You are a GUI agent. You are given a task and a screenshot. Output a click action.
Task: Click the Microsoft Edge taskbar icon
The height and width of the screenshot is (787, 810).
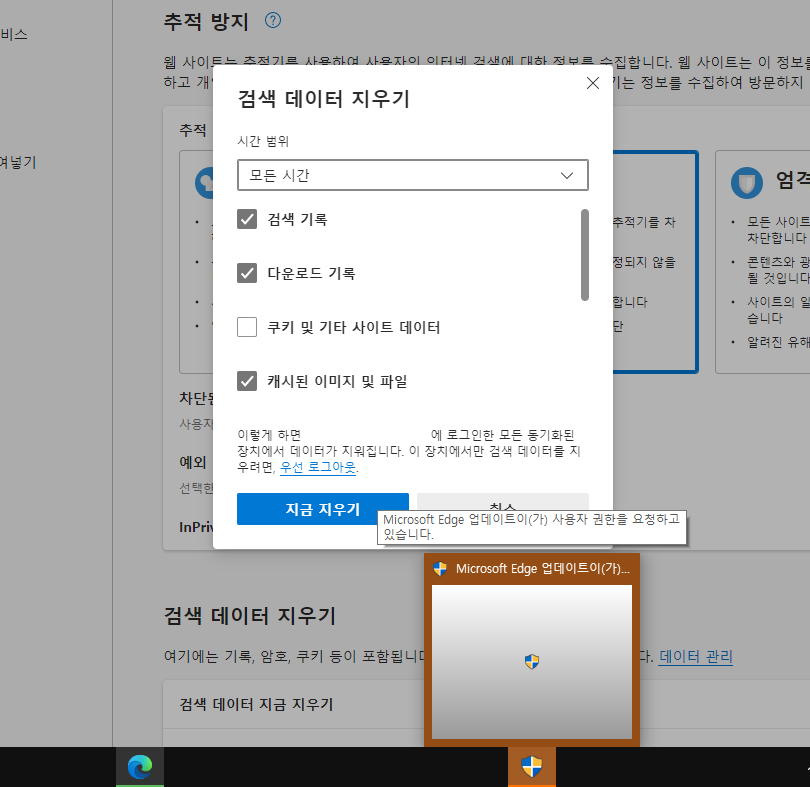coord(140,767)
